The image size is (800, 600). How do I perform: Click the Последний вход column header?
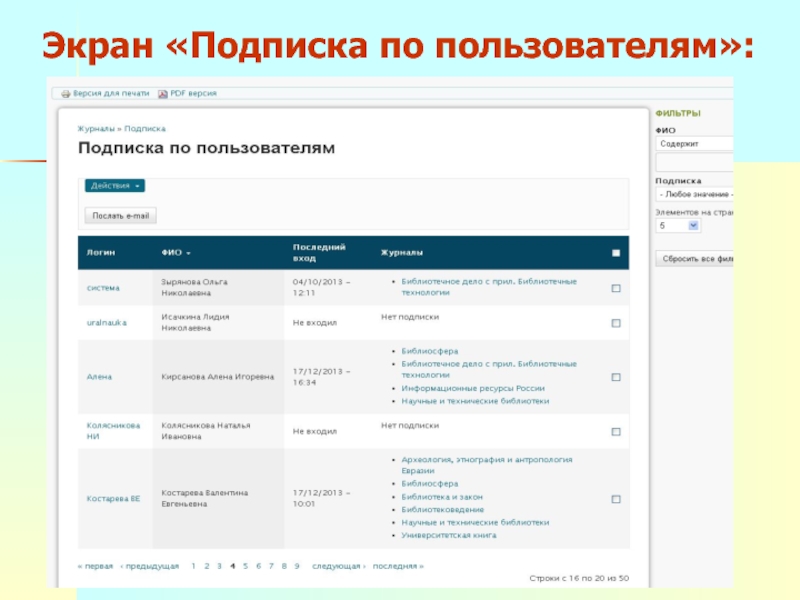click(319, 253)
